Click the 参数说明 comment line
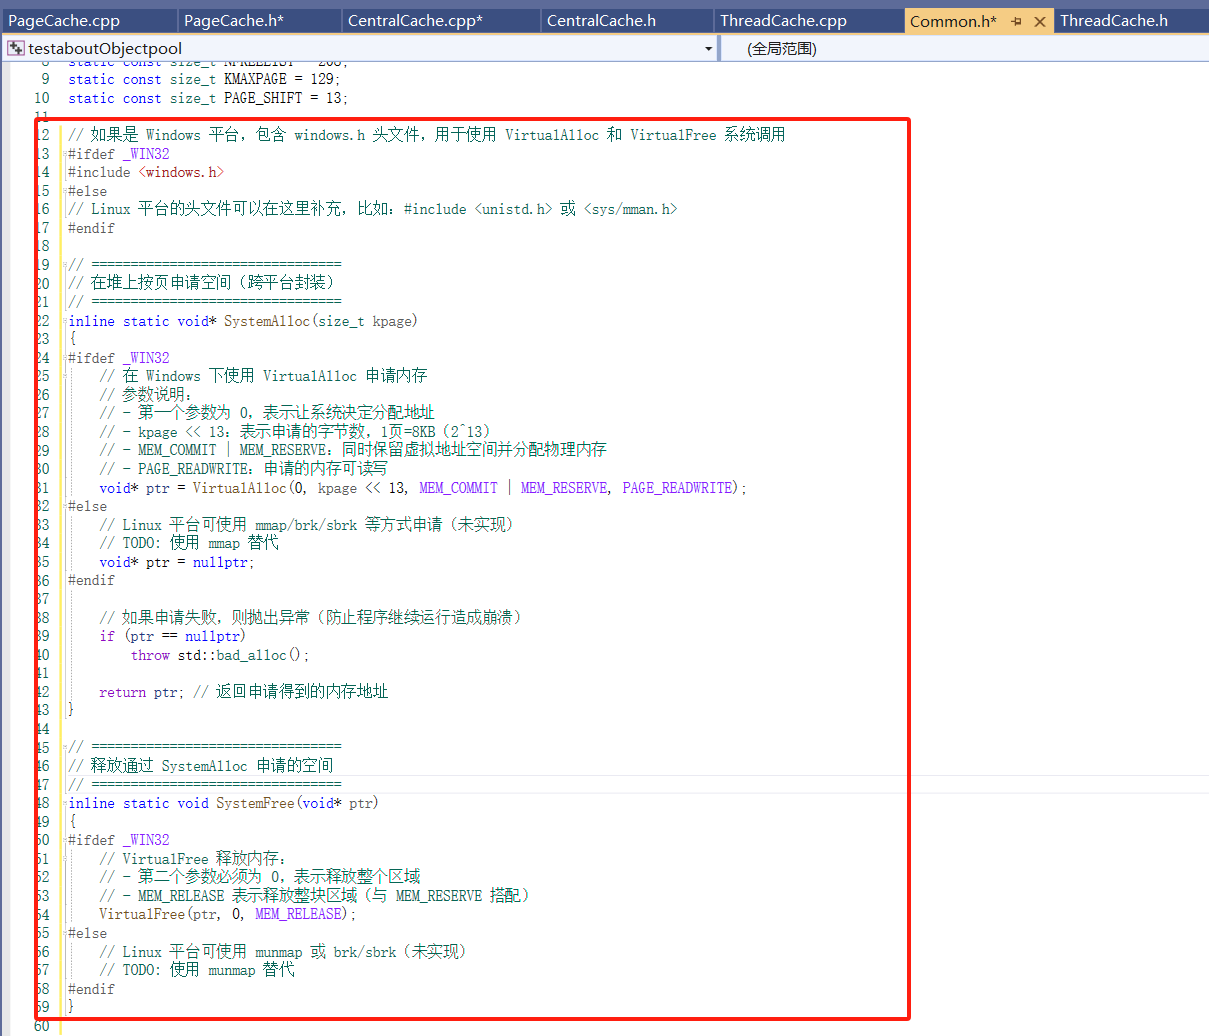 pos(145,395)
